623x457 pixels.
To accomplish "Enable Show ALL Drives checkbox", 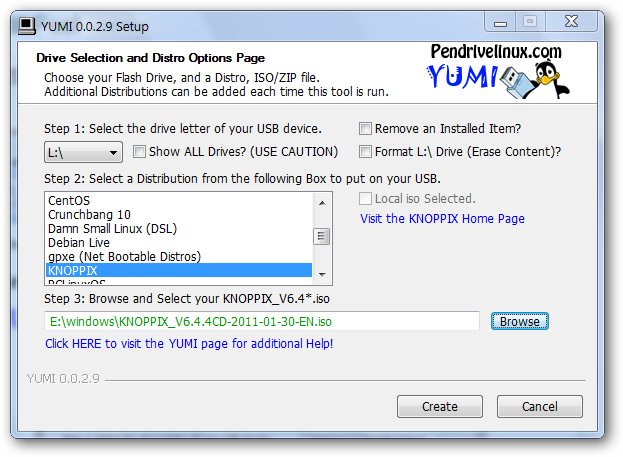I will [139, 151].
